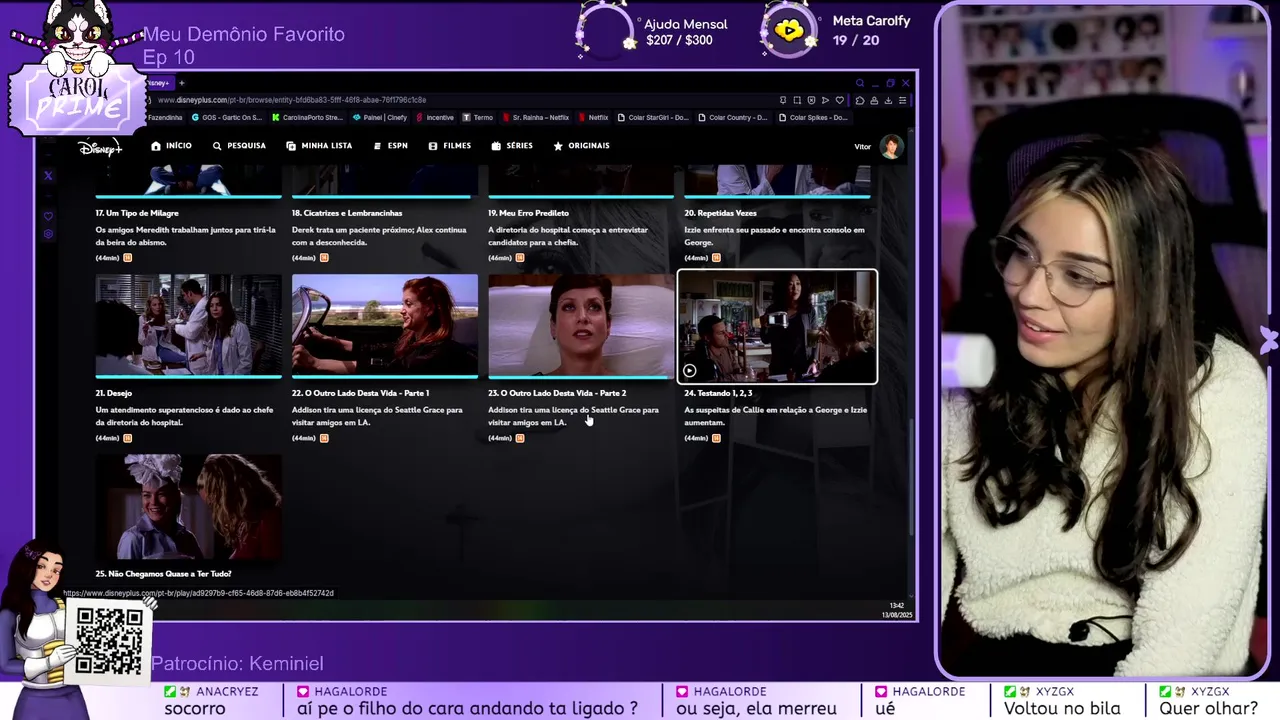Click title '24. Testando 1, 2, 3'
The image size is (1280, 720).
pyautogui.click(x=718, y=393)
